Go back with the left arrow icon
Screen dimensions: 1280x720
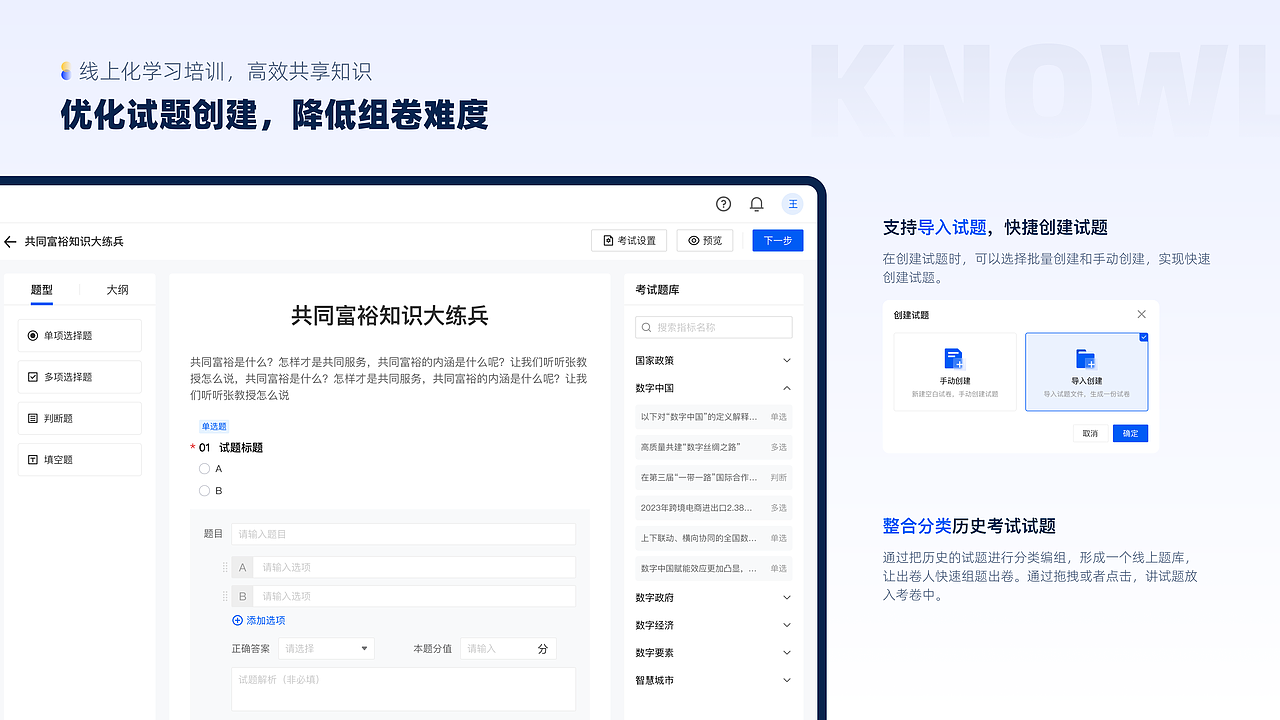10,242
